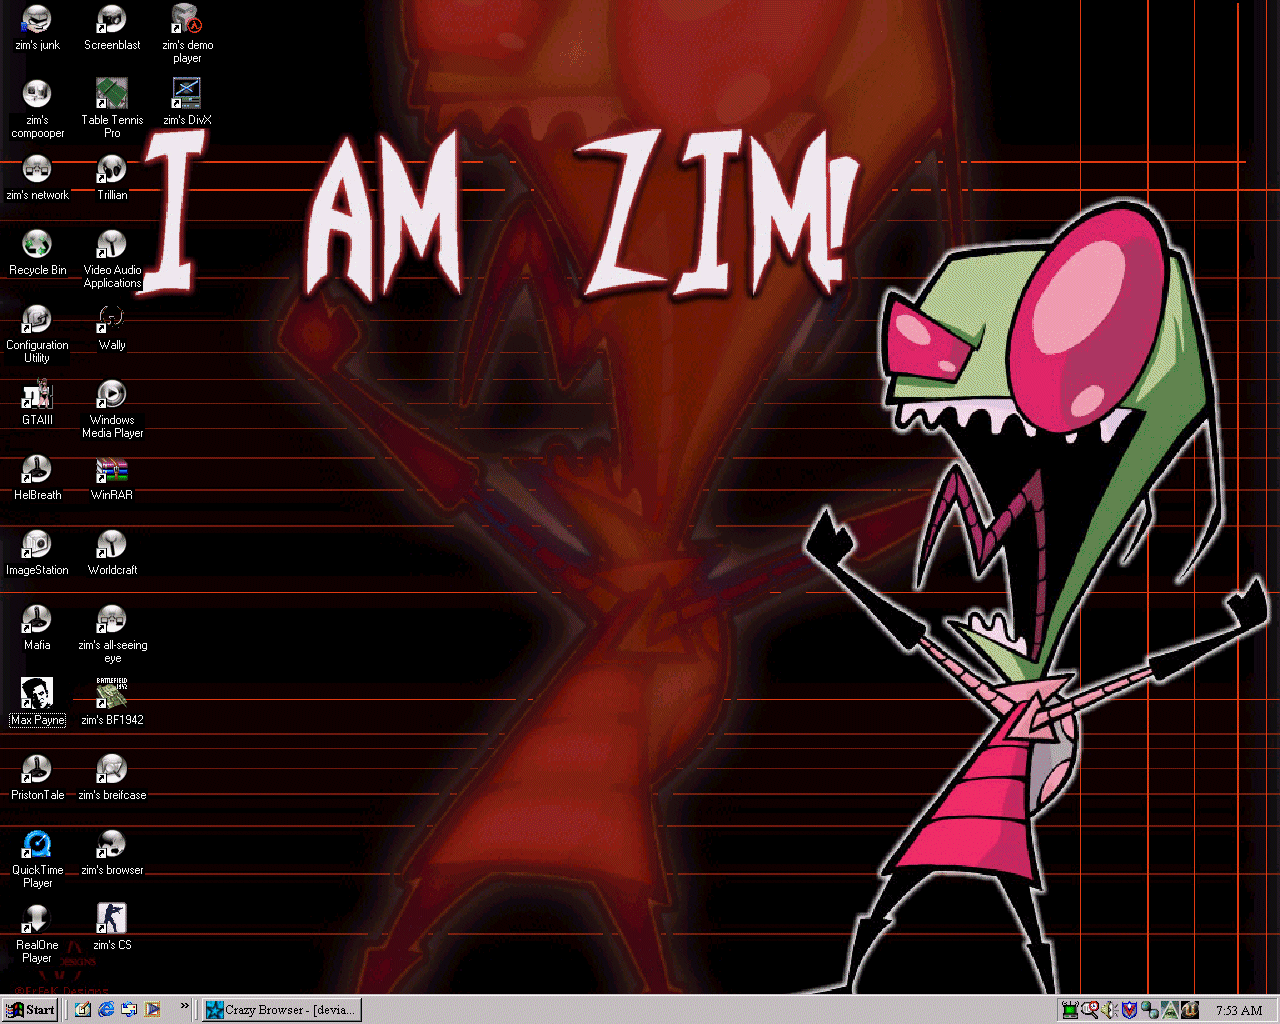Click zim's browser desktop shortcut
Image resolution: width=1280 pixels, height=1024 pixels.
112,853
